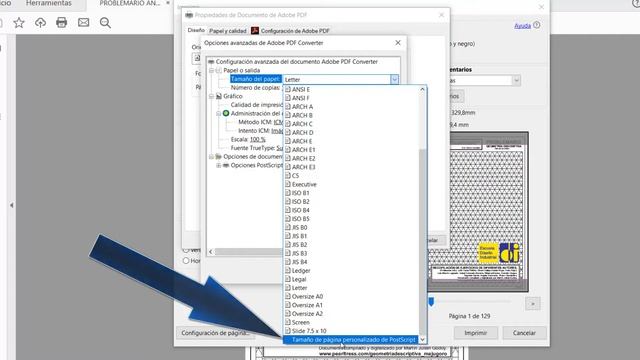Open Configuración de Adobe PDF tab
The height and width of the screenshot is (360, 640).
tap(290, 31)
